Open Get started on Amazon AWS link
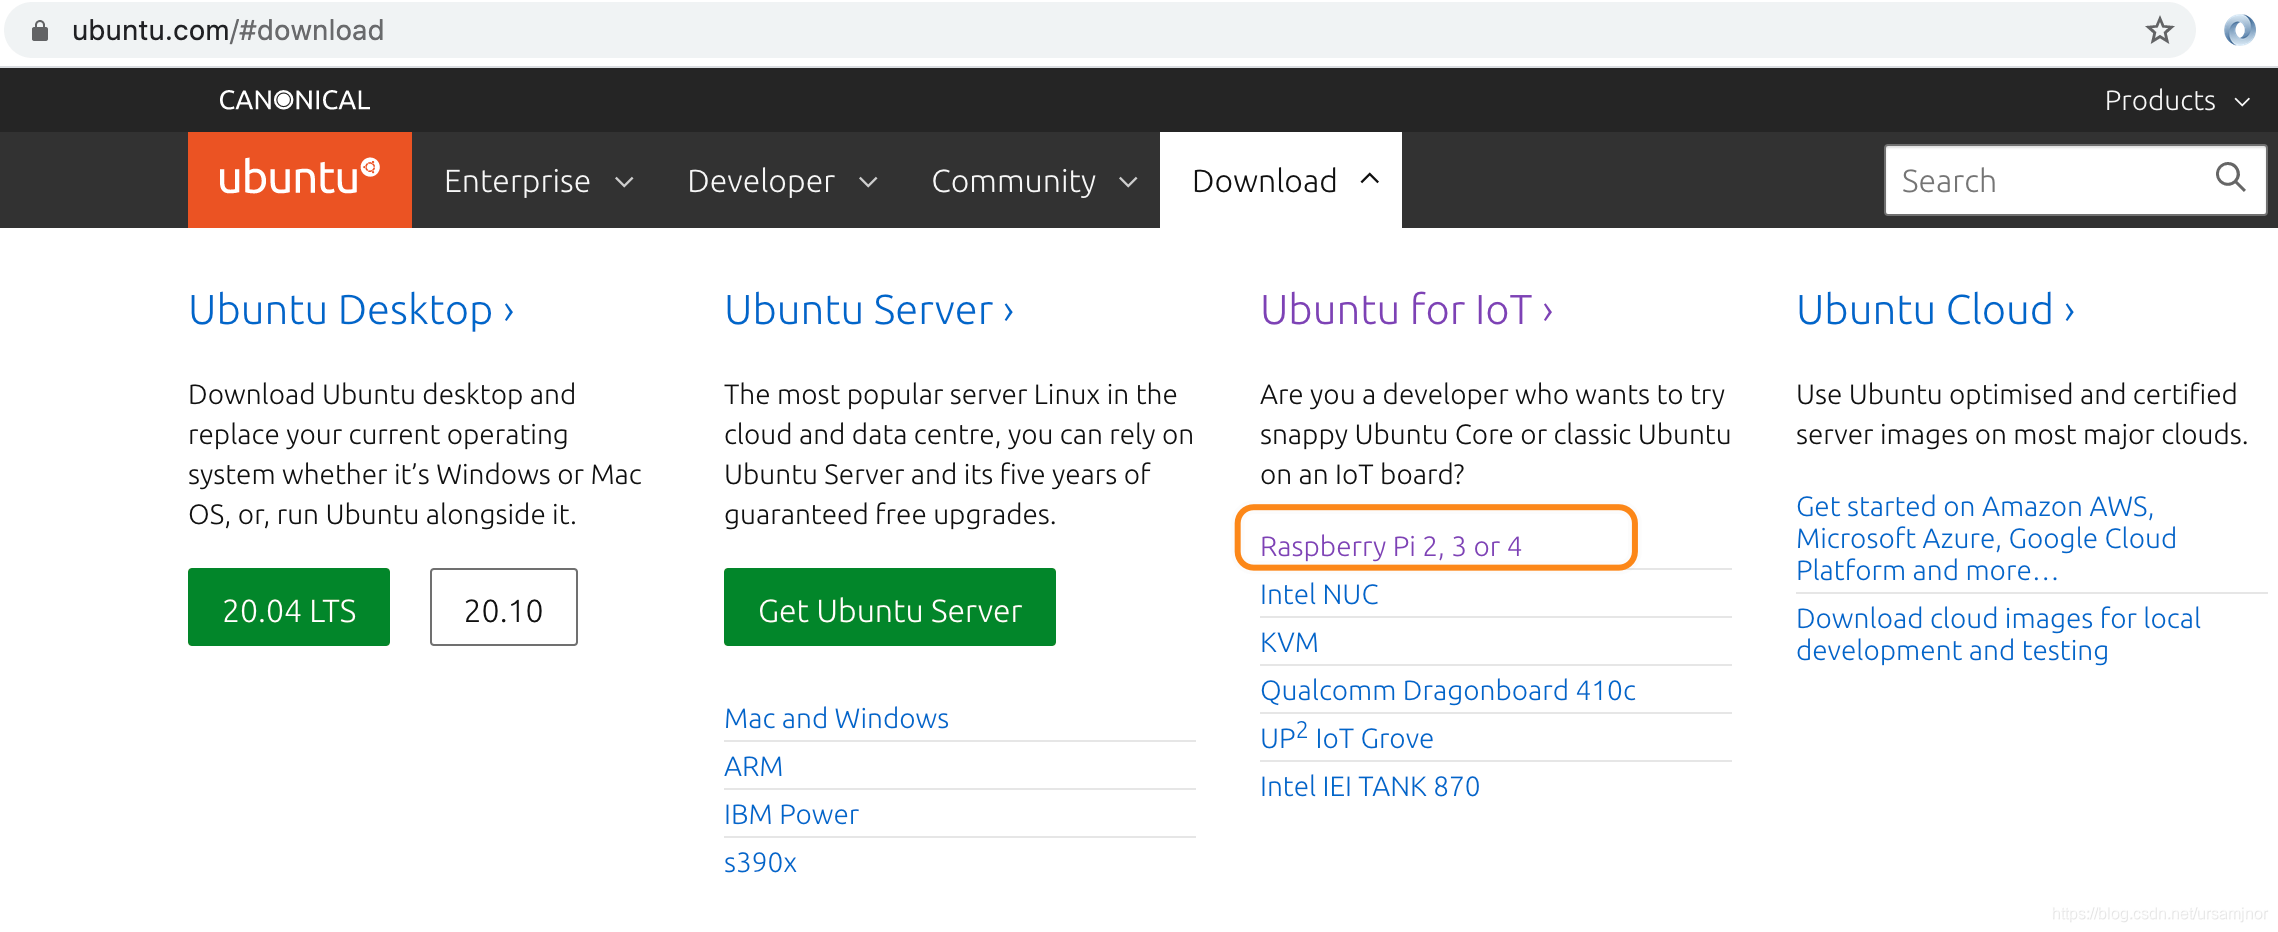Viewport: 2278px width, 932px height. coord(1986,538)
